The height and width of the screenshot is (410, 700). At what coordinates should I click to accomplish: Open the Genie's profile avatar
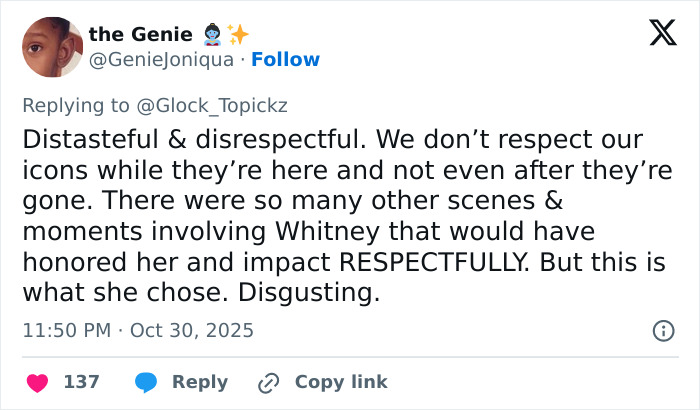(x=51, y=47)
